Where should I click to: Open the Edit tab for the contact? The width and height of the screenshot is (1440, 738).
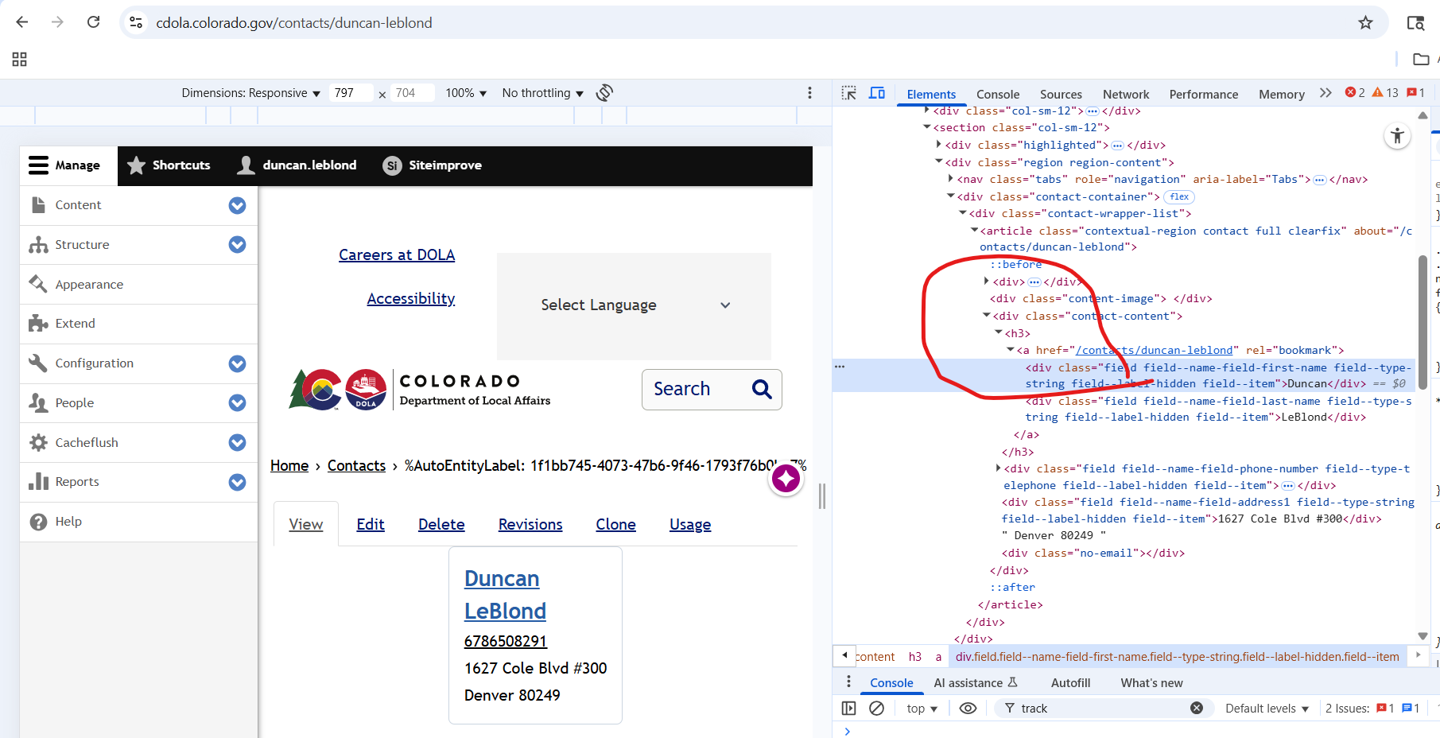coord(370,524)
